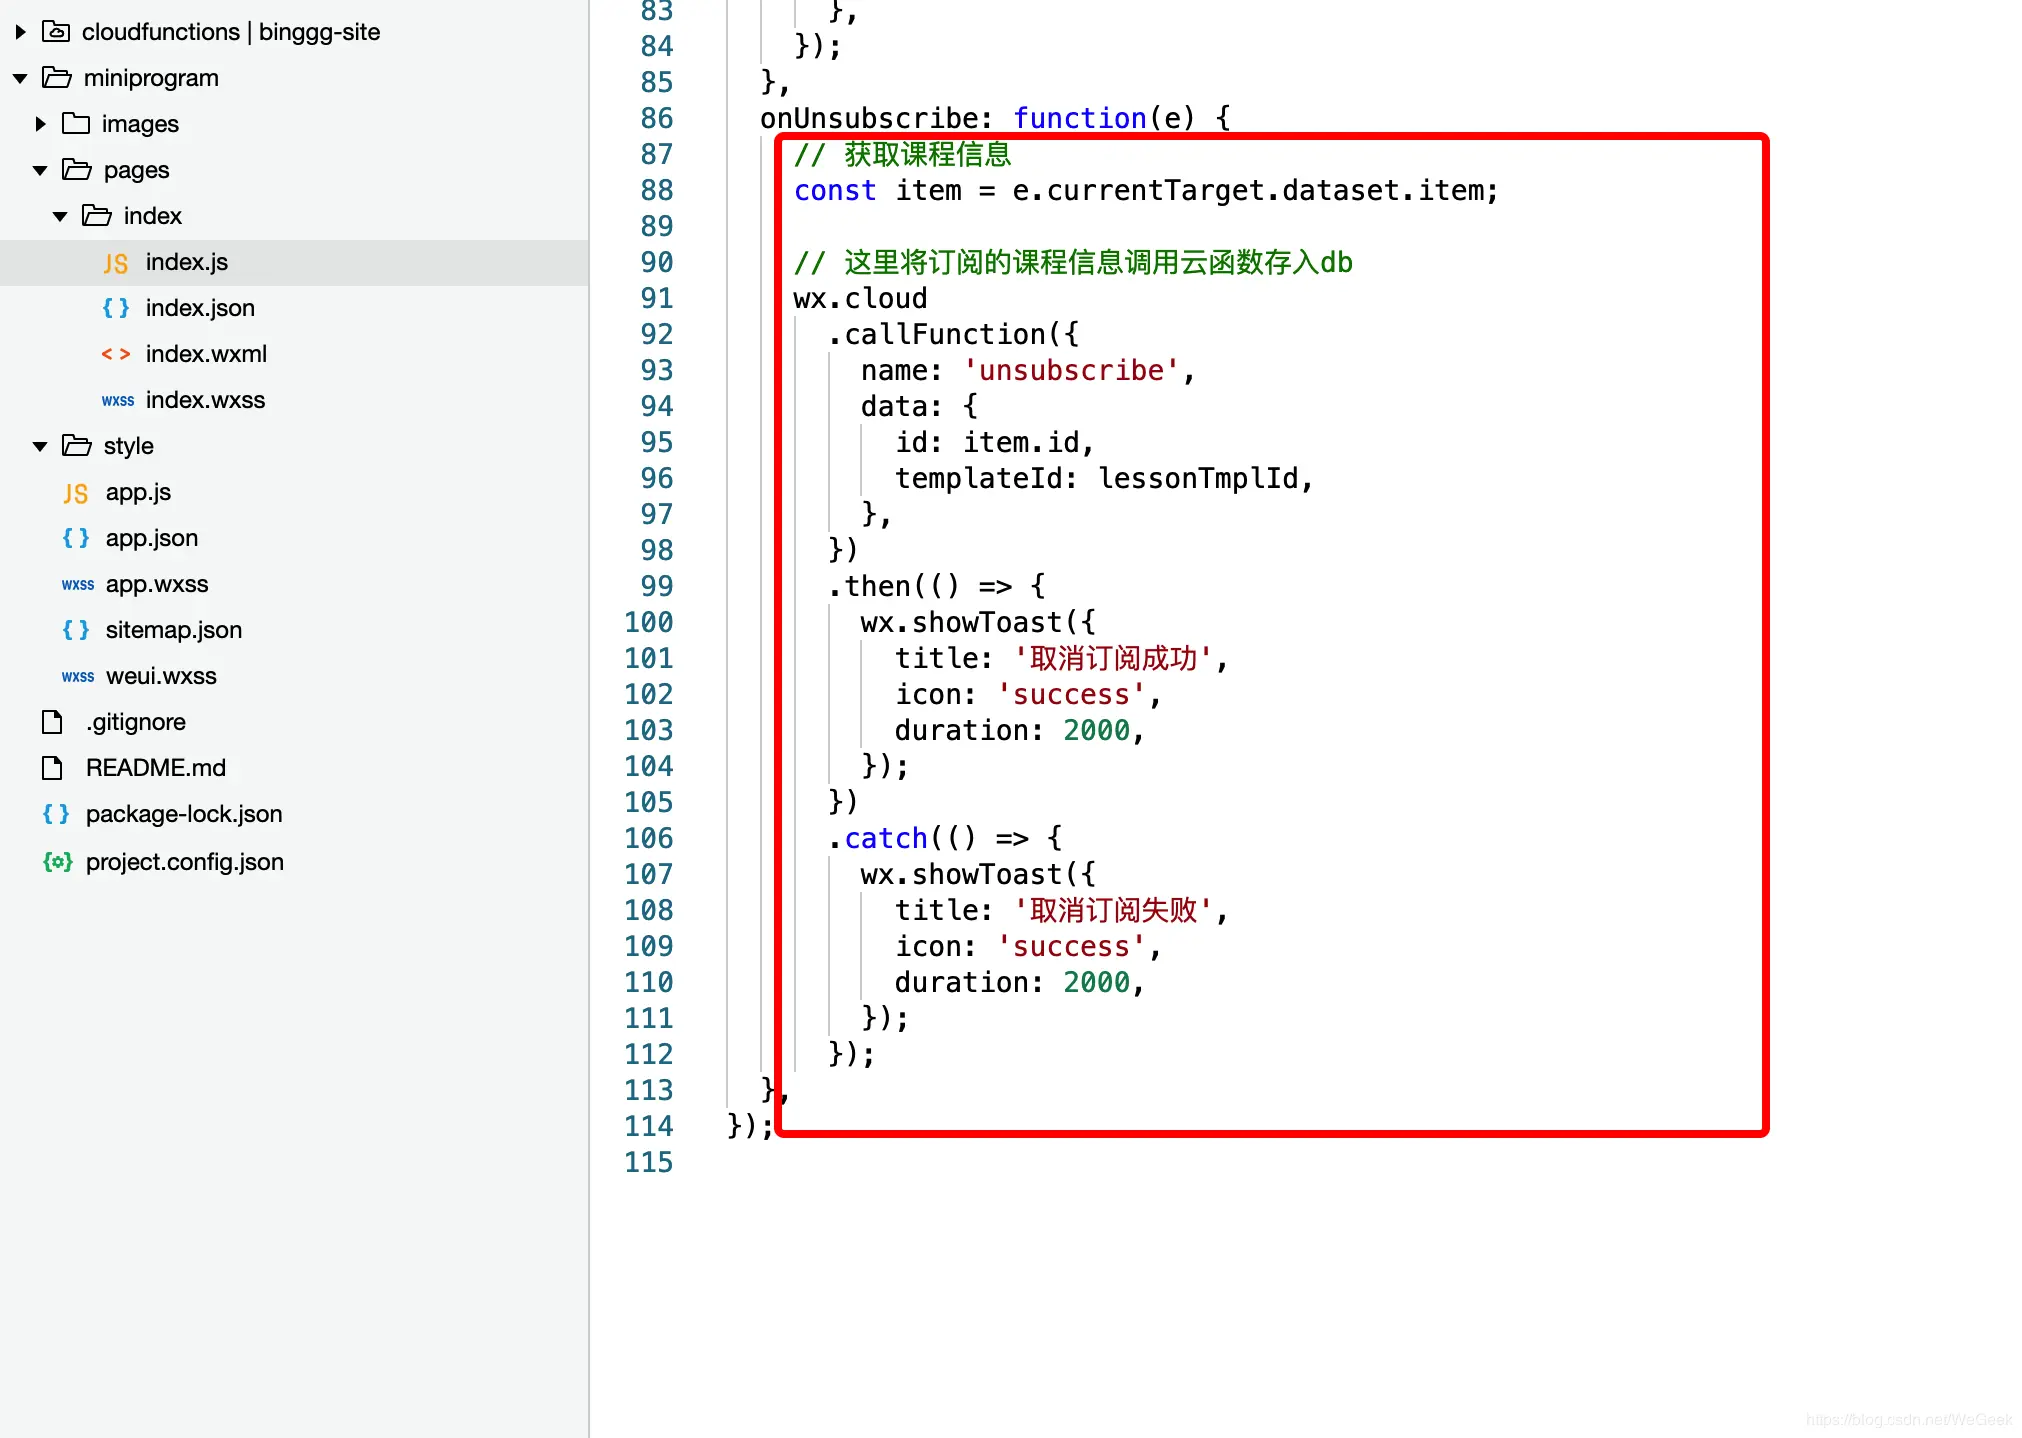The height and width of the screenshot is (1438, 2022).
Task: Open package-lock.json file
Action: pos(183,814)
